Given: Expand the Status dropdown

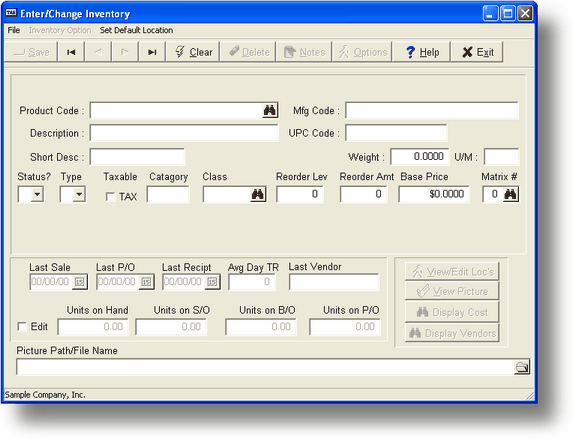Looking at the screenshot, I should click(37, 194).
